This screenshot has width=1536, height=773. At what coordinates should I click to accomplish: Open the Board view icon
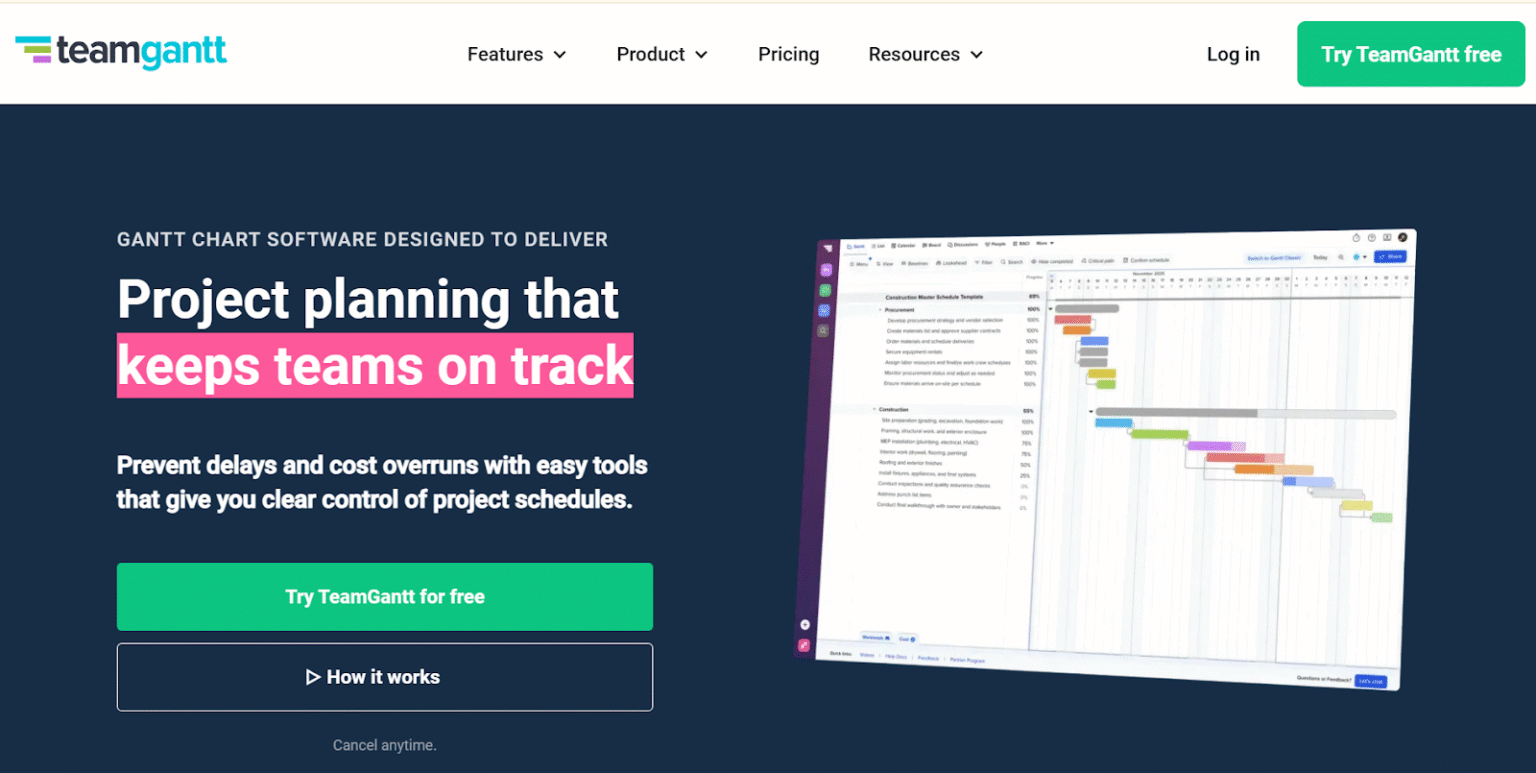tap(931, 243)
